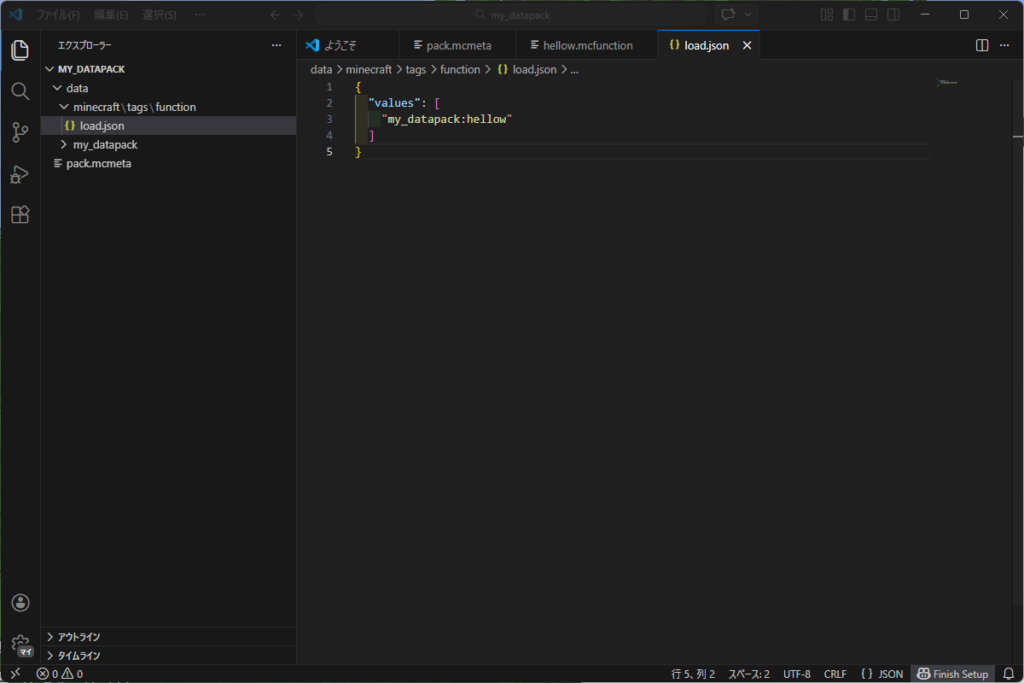Change the CRLF line ending setting
The height and width of the screenshot is (683, 1024).
coord(835,674)
